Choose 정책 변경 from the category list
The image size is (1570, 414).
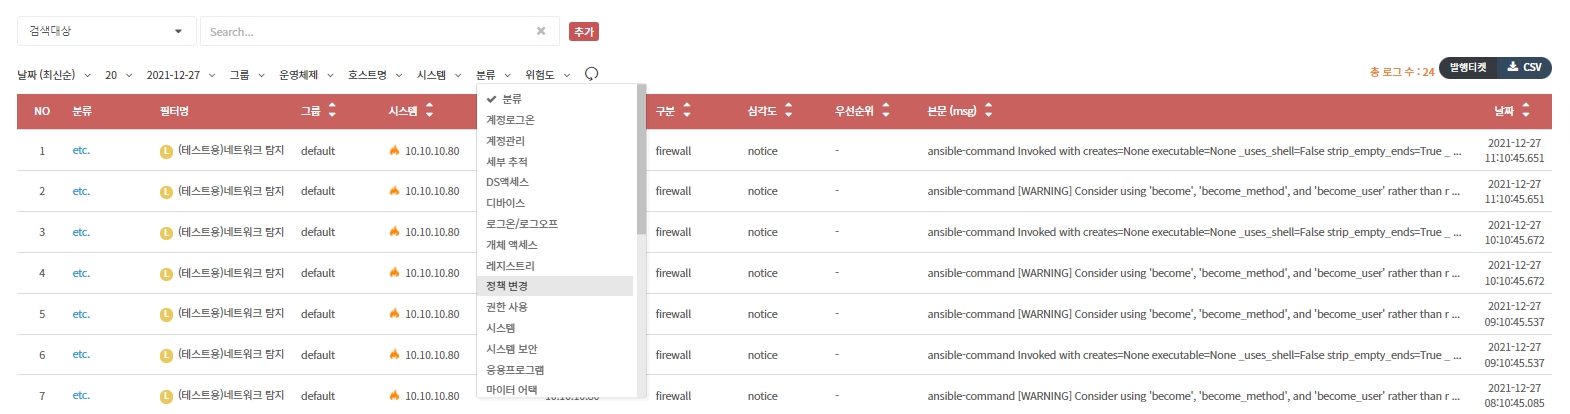click(x=507, y=286)
